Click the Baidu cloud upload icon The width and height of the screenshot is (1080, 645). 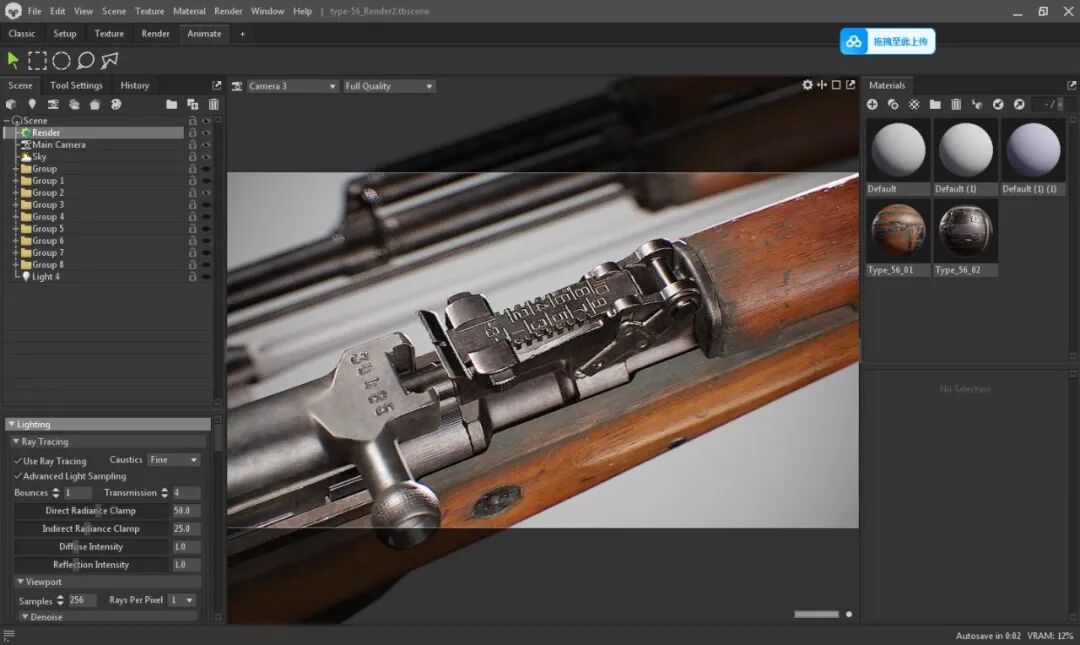point(854,41)
